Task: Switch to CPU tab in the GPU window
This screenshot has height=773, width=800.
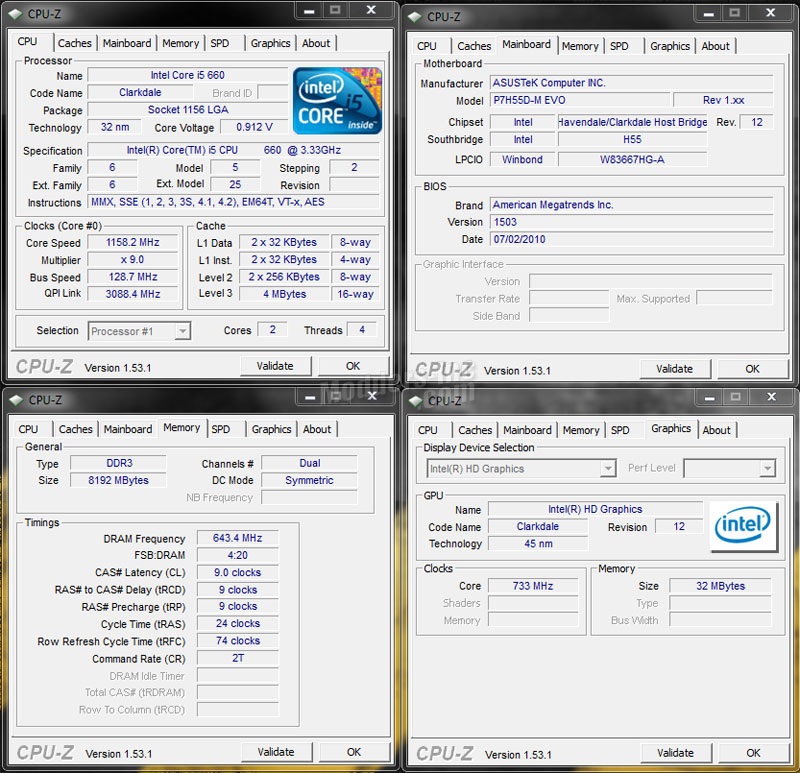Action: pyautogui.click(x=428, y=430)
